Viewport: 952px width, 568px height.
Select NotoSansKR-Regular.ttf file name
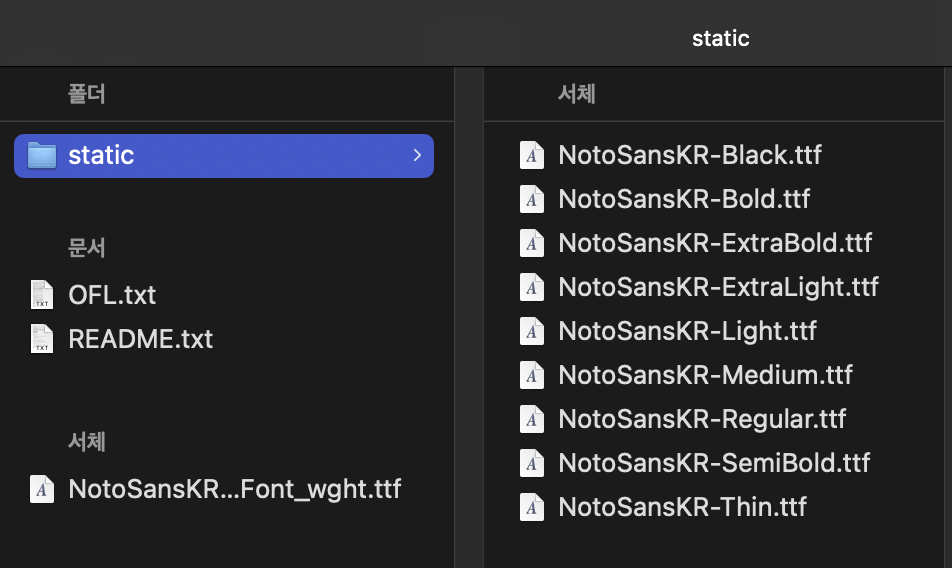(x=702, y=420)
